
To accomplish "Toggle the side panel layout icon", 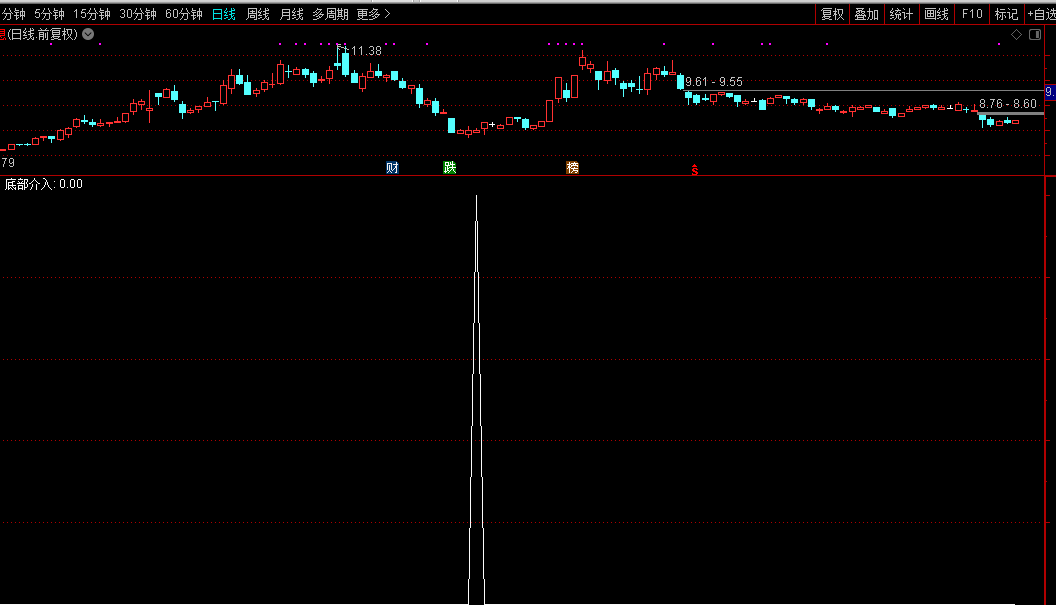I will tap(1036, 34).
